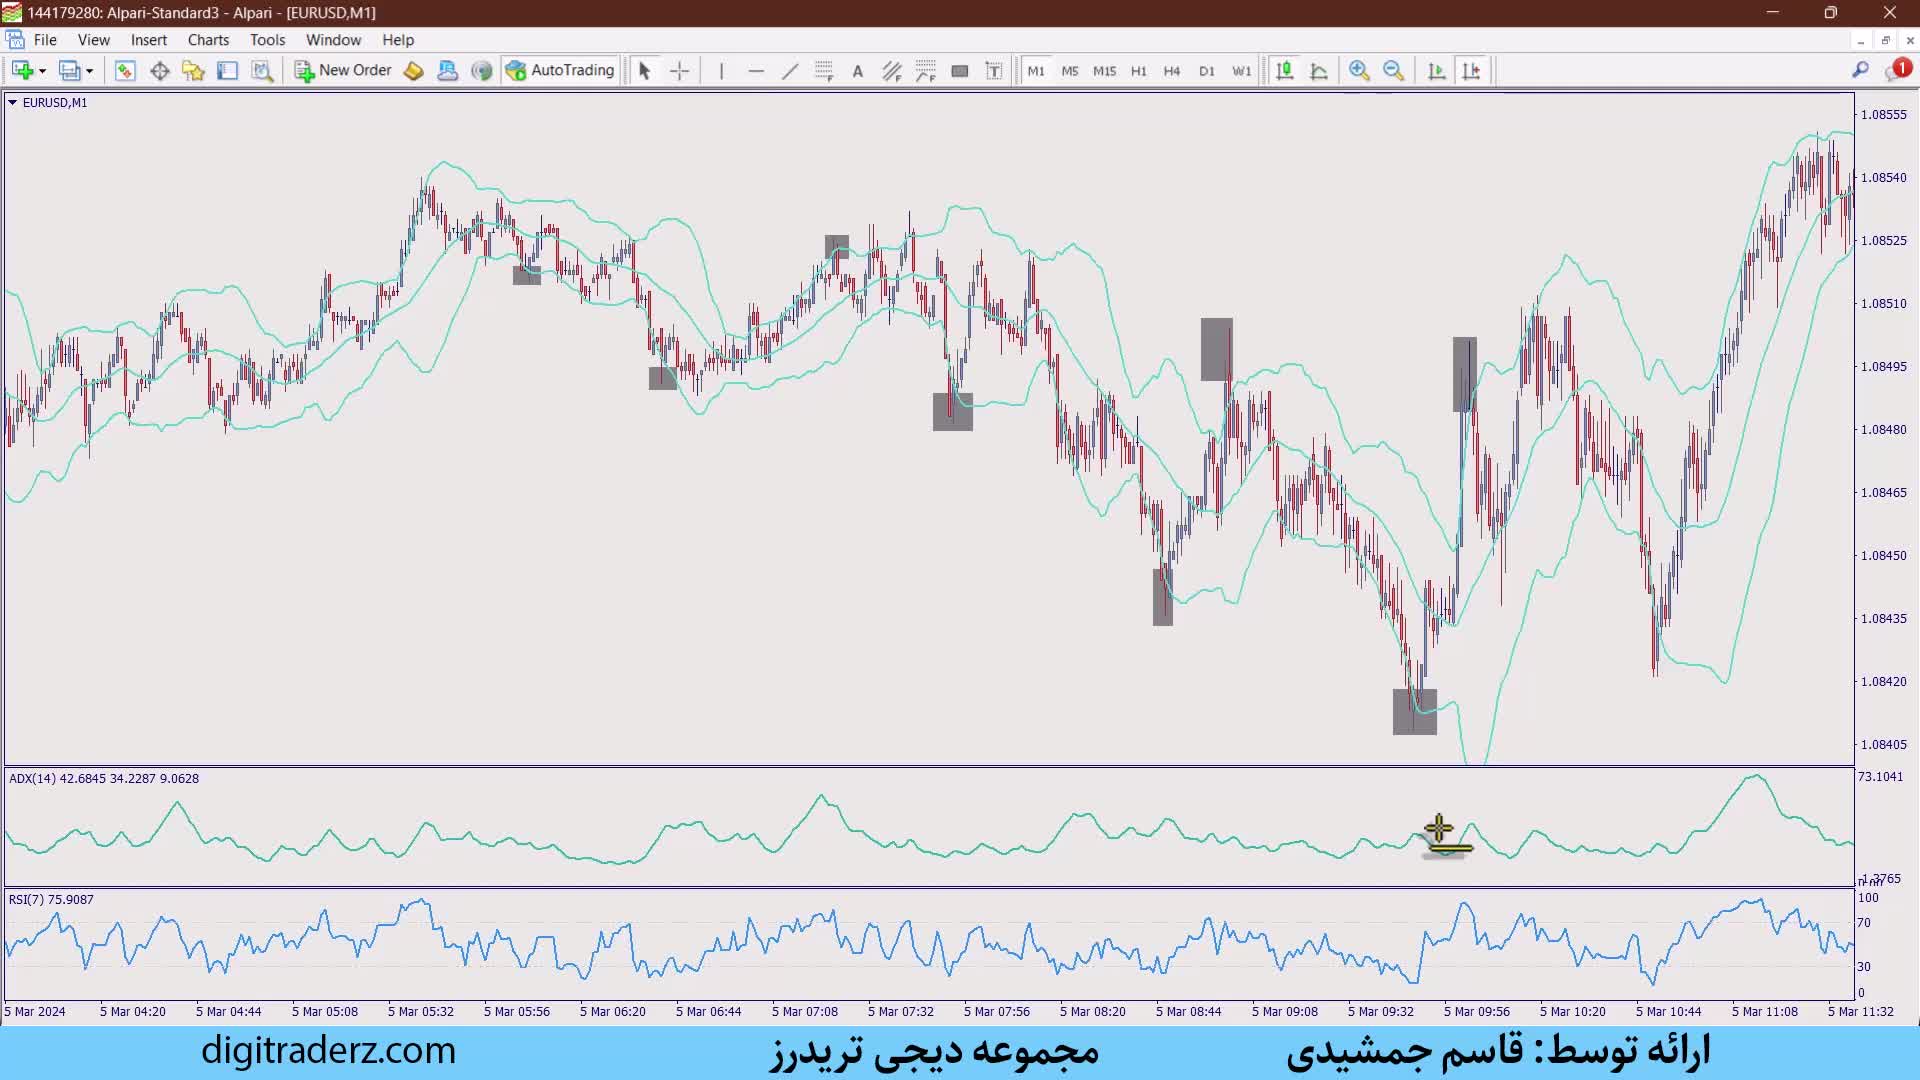Toggle the AutoTrading button
Image resolution: width=1920 pixels, height=1080 pixels.
560,70
